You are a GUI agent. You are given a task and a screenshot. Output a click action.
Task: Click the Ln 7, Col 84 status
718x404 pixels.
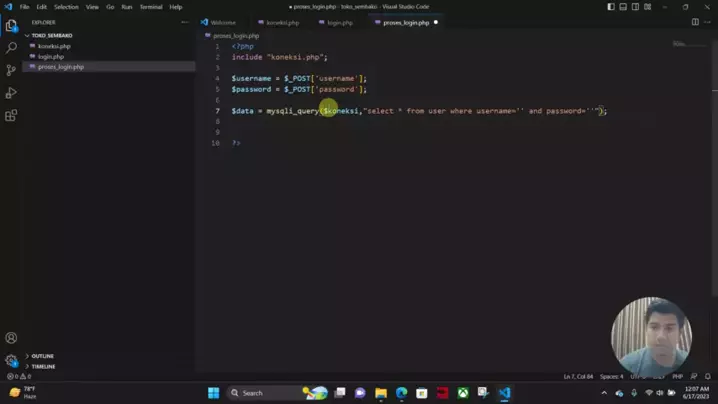578,376
